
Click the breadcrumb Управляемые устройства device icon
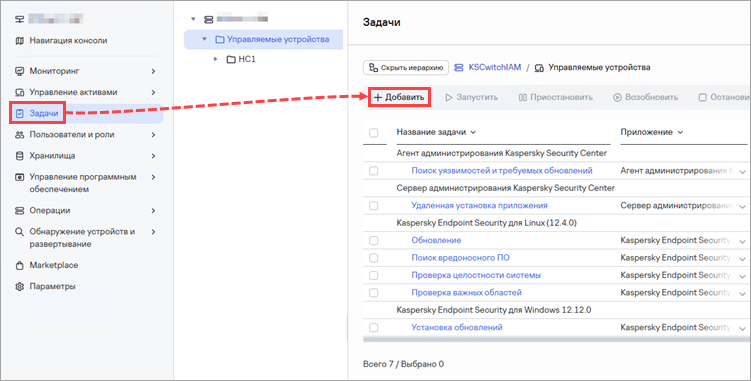pyautogui.click(x=539, y=68)
